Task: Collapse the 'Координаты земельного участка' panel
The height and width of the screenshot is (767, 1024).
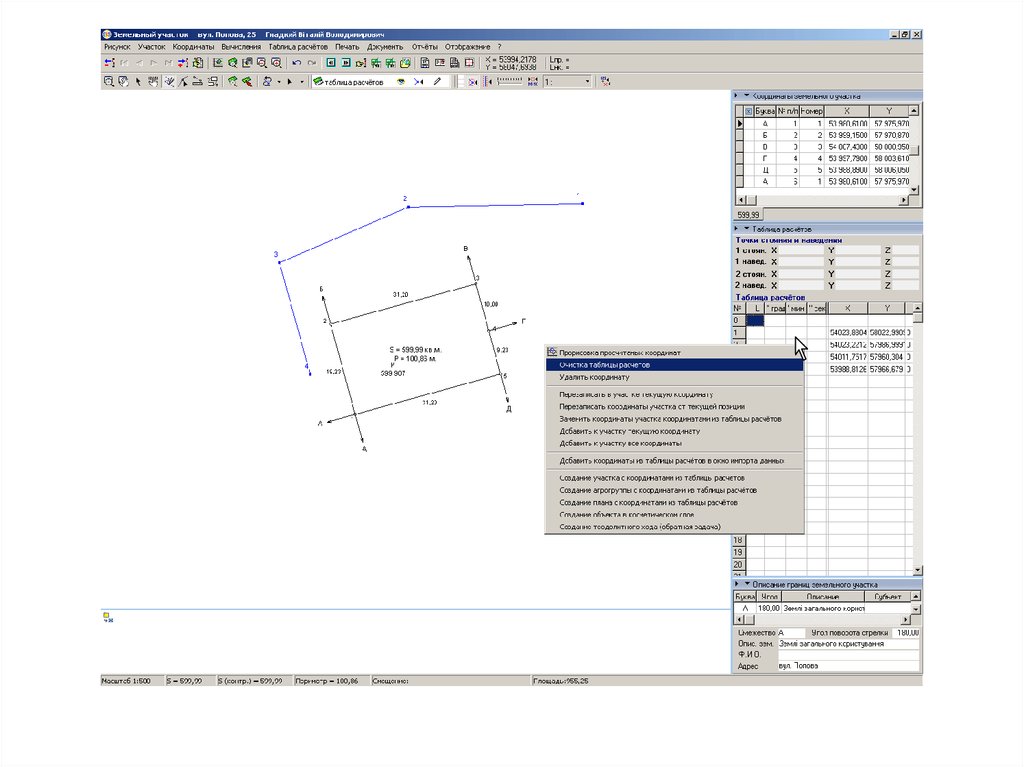Action: click(746, 95)
